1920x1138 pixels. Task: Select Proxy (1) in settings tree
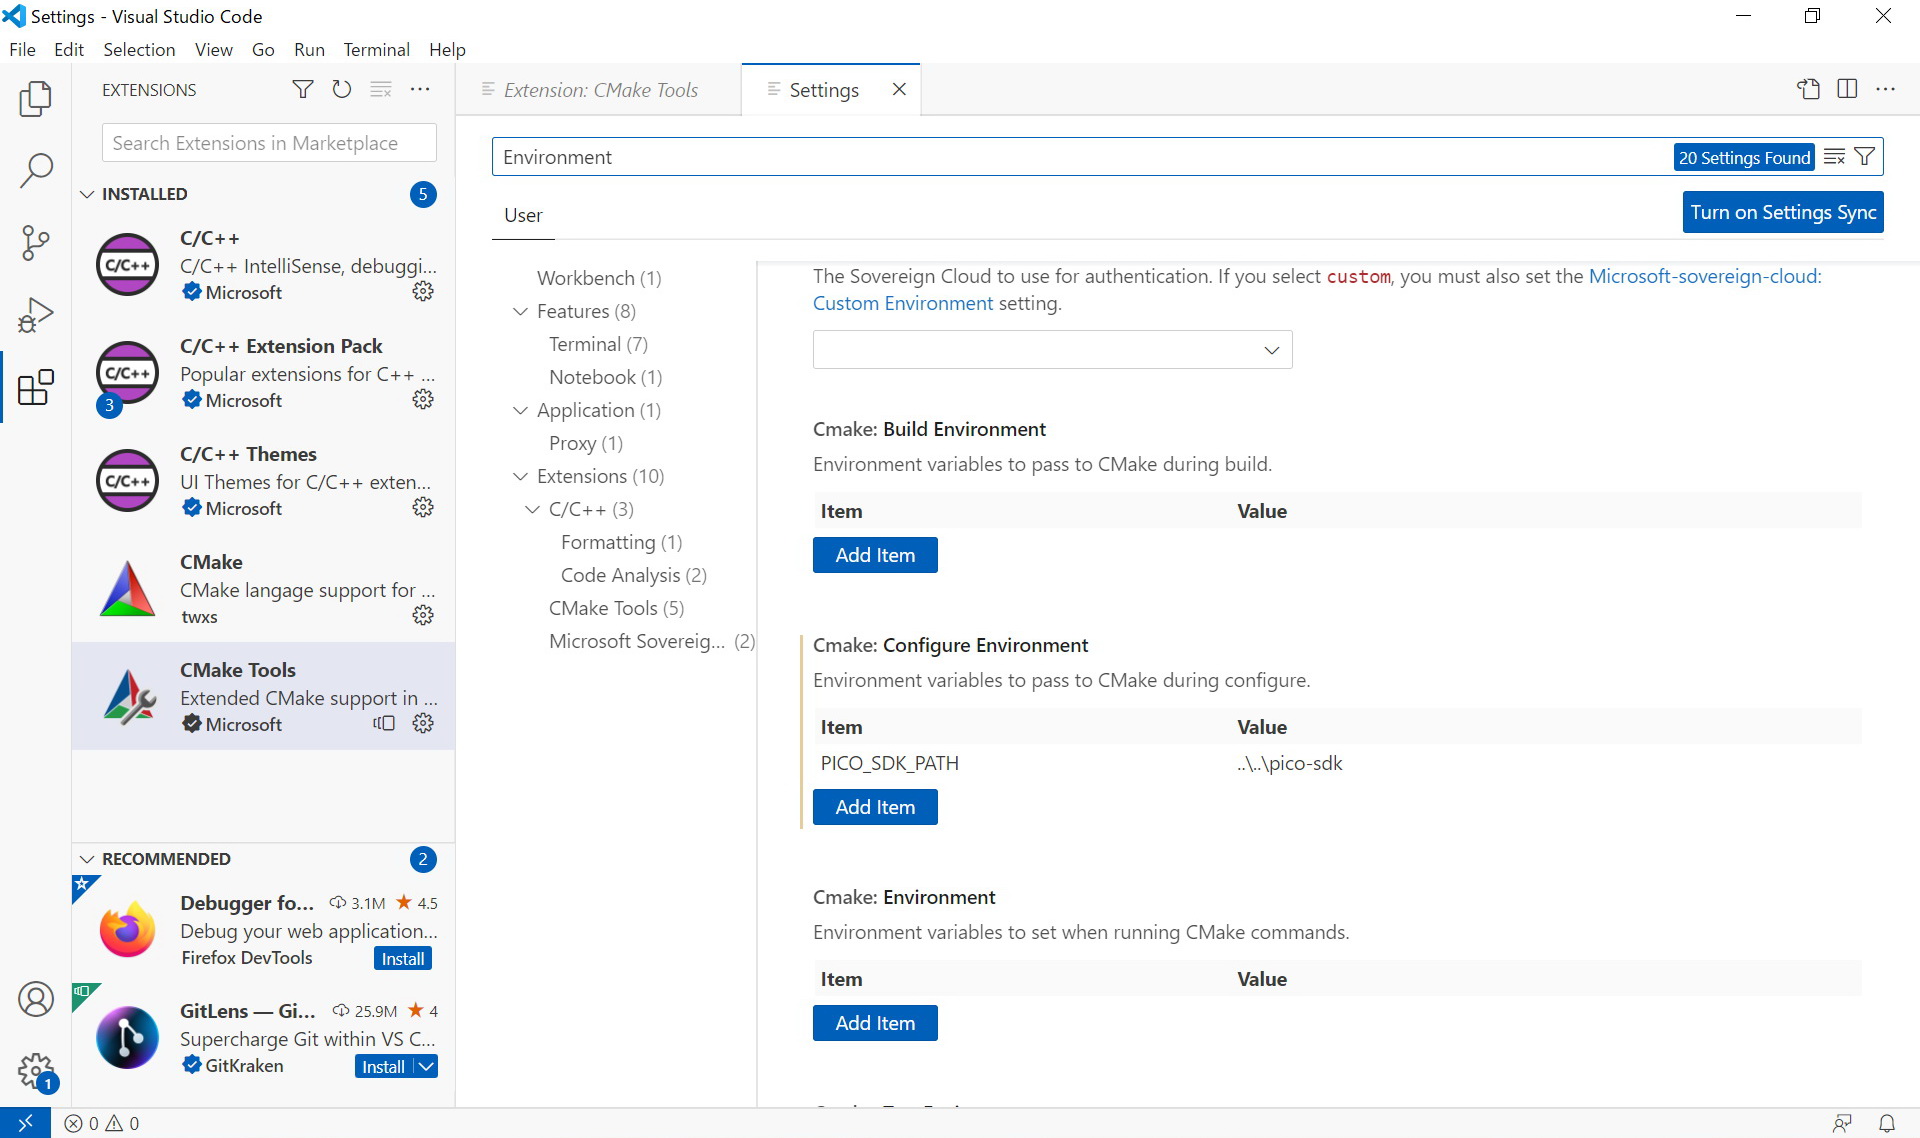[x=586, y=443]
